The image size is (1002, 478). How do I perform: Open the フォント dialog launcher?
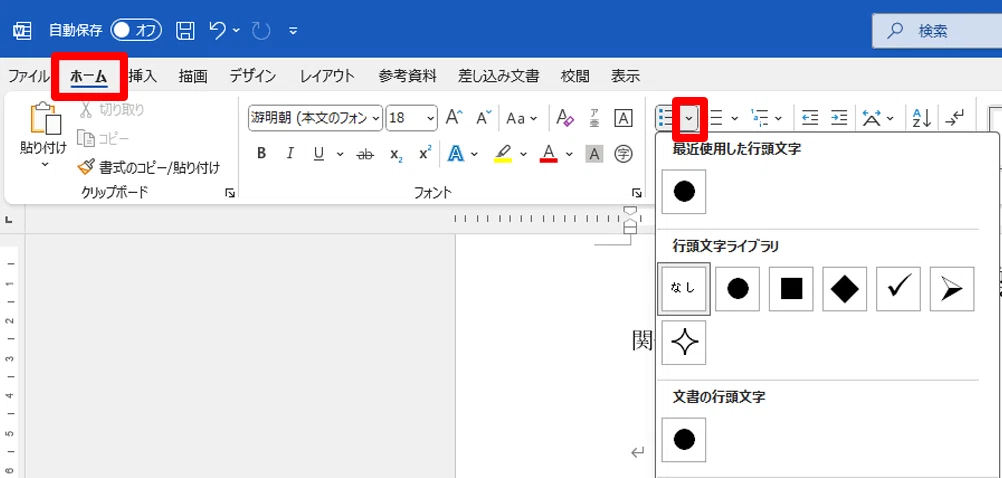636,193
